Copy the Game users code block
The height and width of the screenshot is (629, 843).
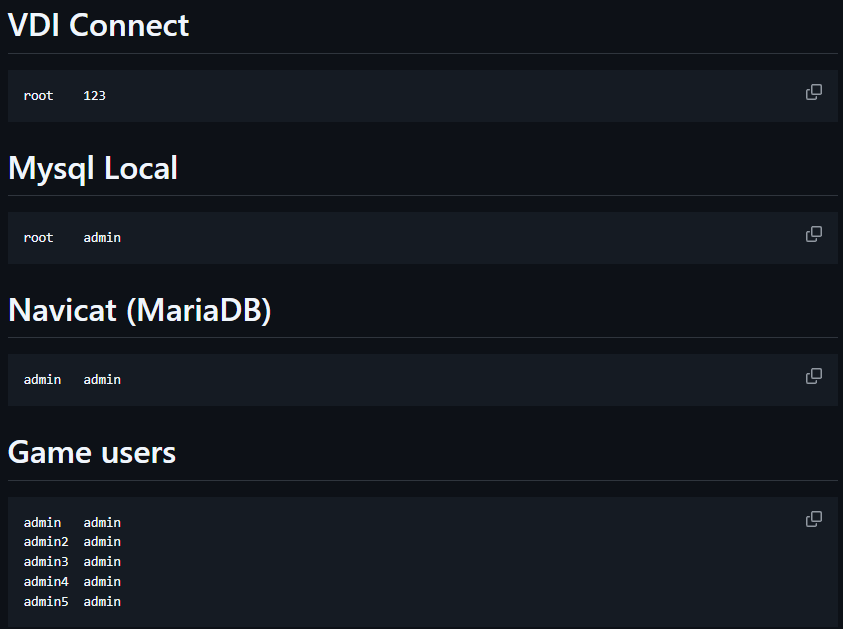pyautogui.click(x=814, y=519)
